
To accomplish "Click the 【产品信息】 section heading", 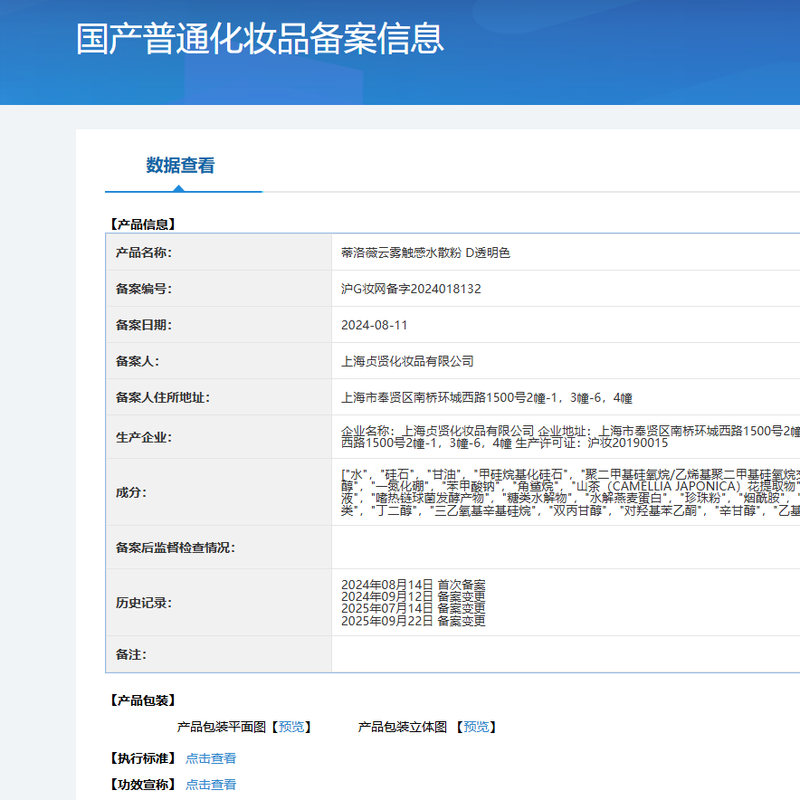I will coord(142,224).
